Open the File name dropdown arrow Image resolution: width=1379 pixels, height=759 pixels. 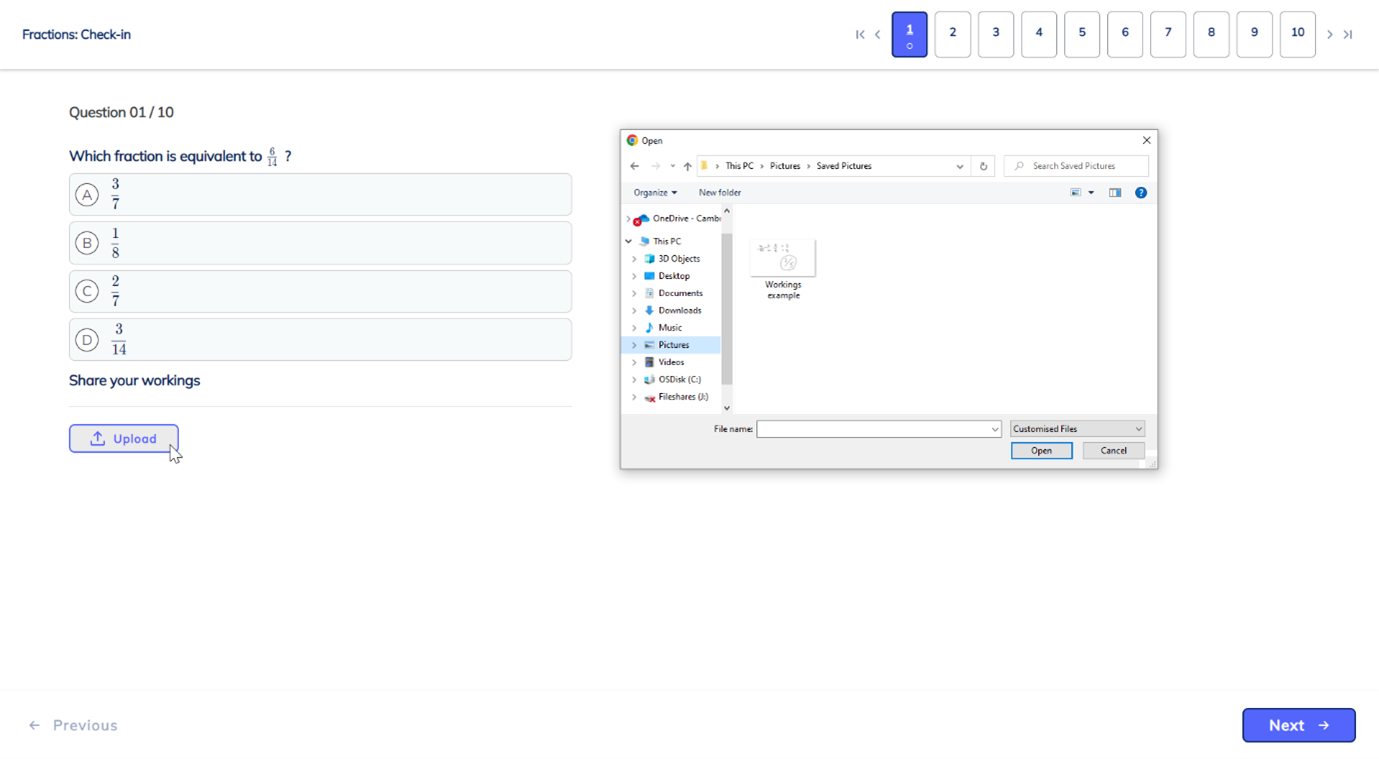tap(995, 429)
